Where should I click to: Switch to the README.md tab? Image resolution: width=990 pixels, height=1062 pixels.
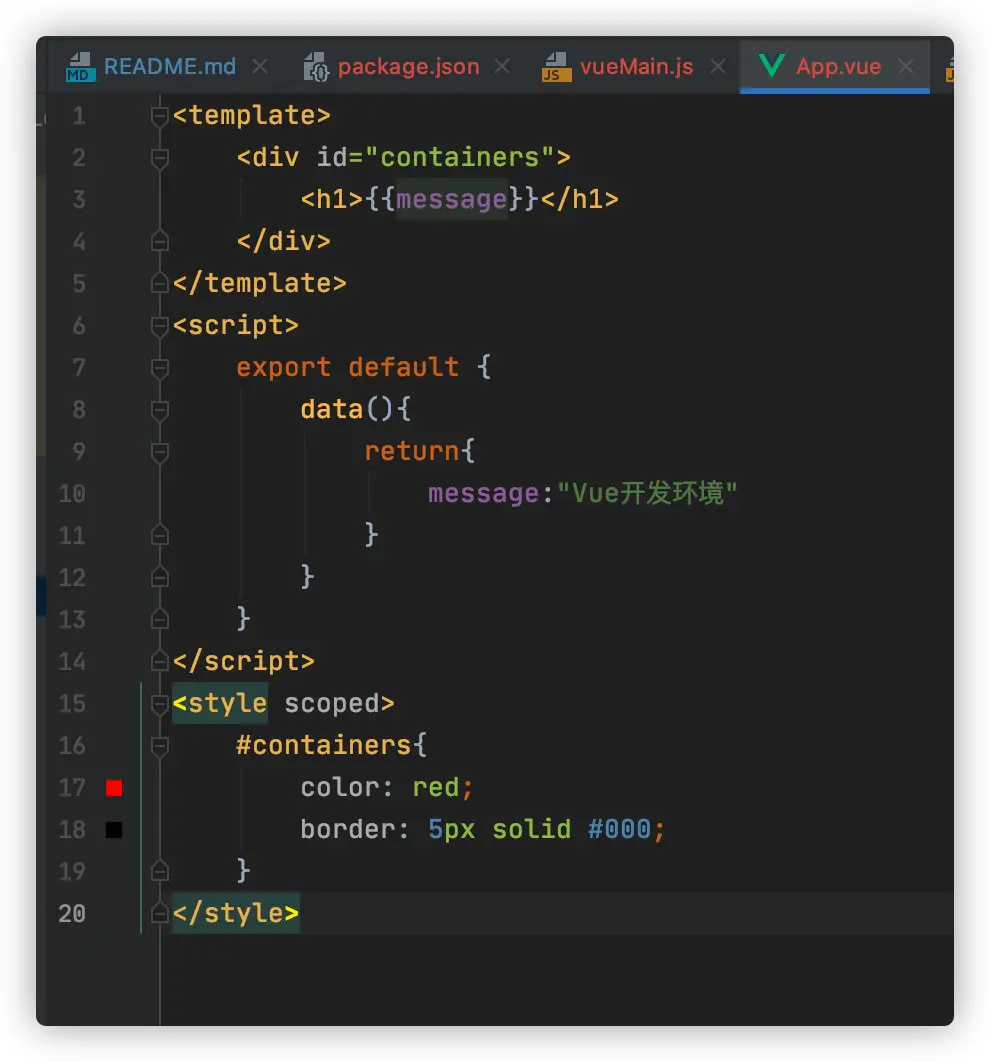pos(169,66)
